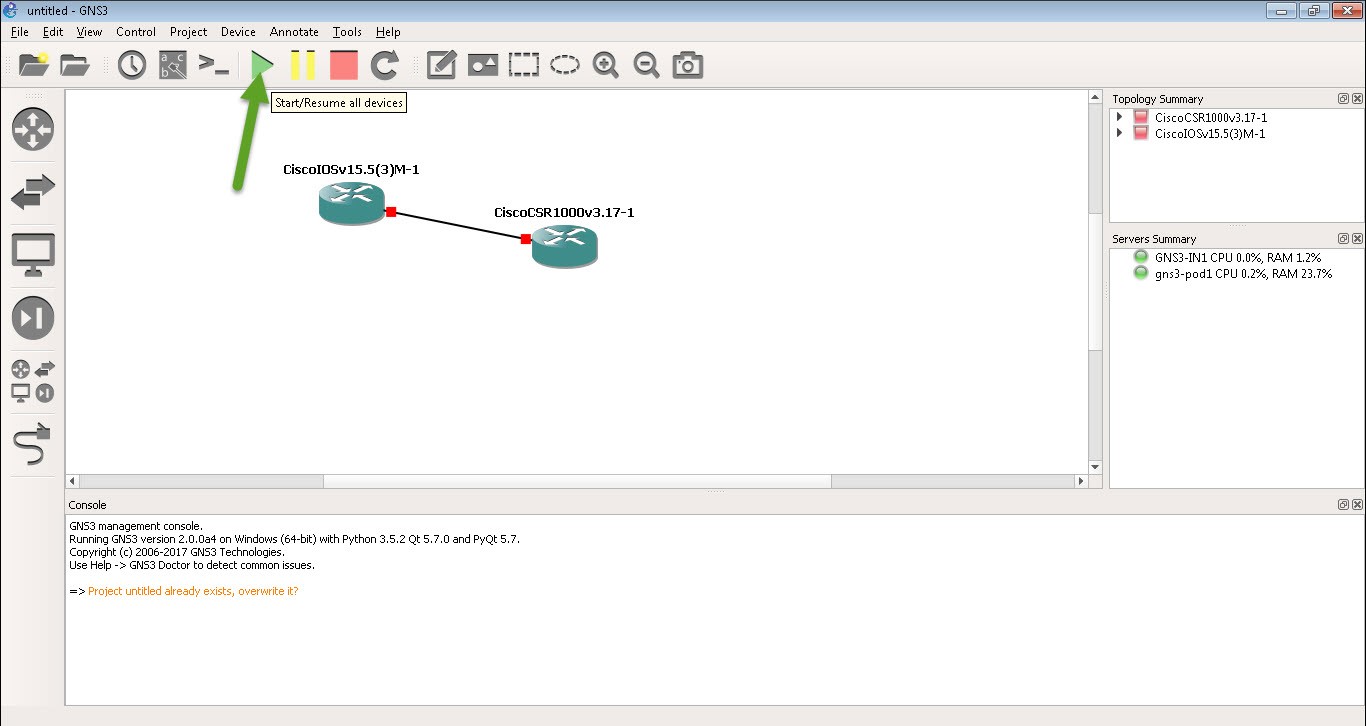Click Console connect to all devices icon
This screenshot has width=1366, height=726.
(x=213, y=65)
